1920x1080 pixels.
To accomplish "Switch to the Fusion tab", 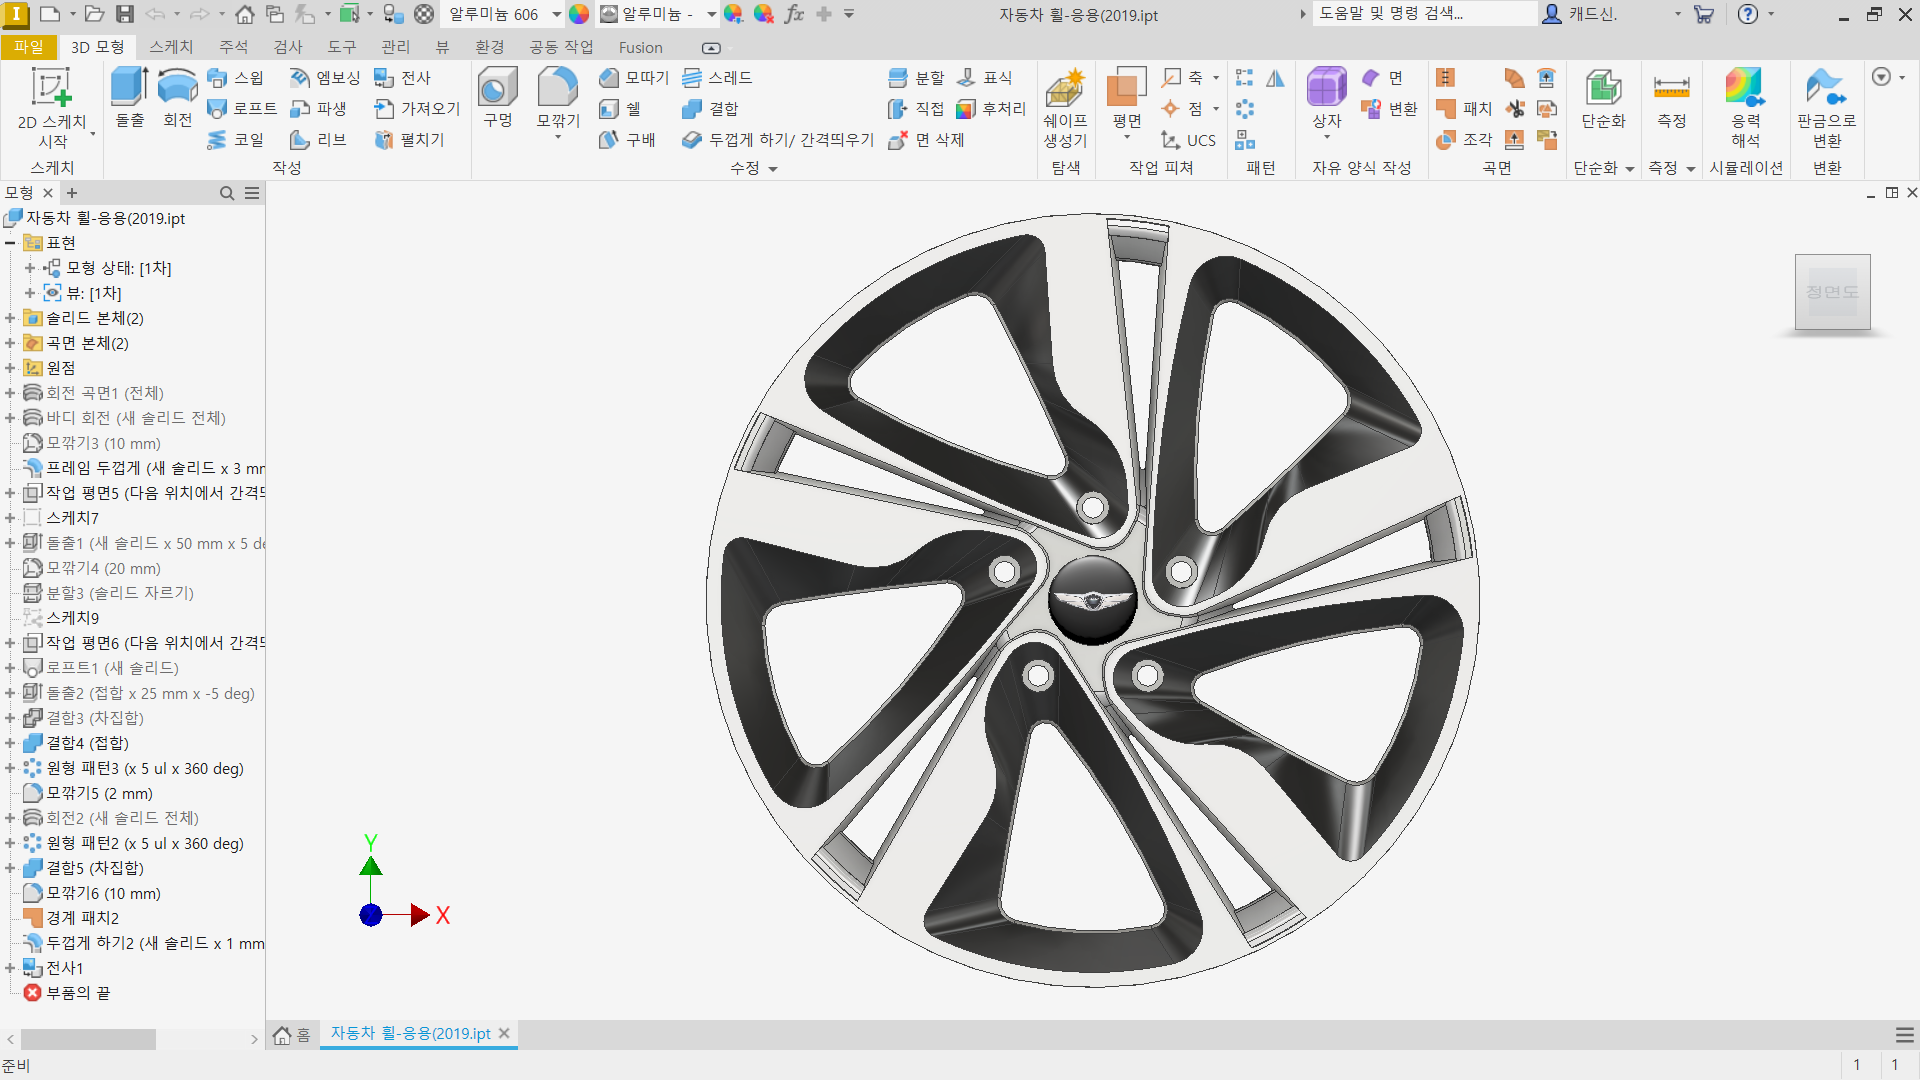I will coord(640,47).
